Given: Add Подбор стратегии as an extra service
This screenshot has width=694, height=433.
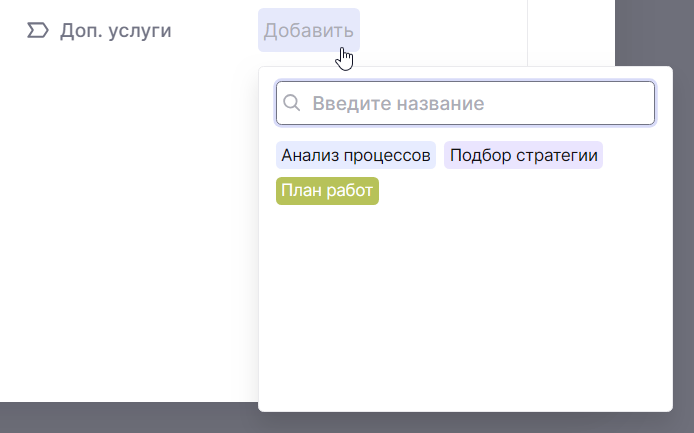Looking at the screenshot, I should [523, 155].
